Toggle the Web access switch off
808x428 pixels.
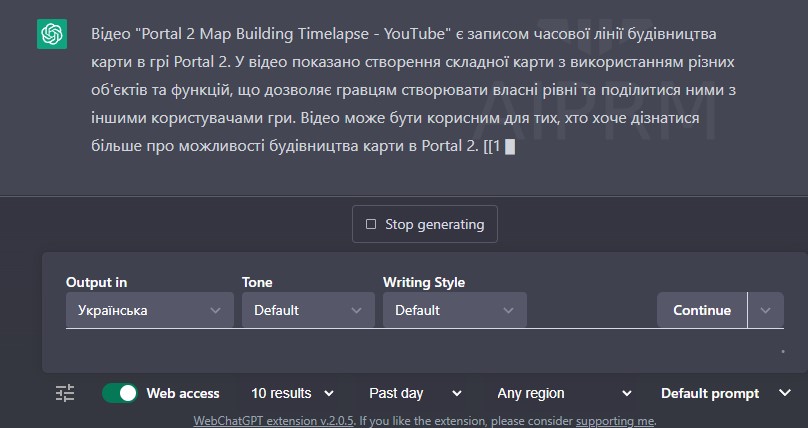click(120, 393)
